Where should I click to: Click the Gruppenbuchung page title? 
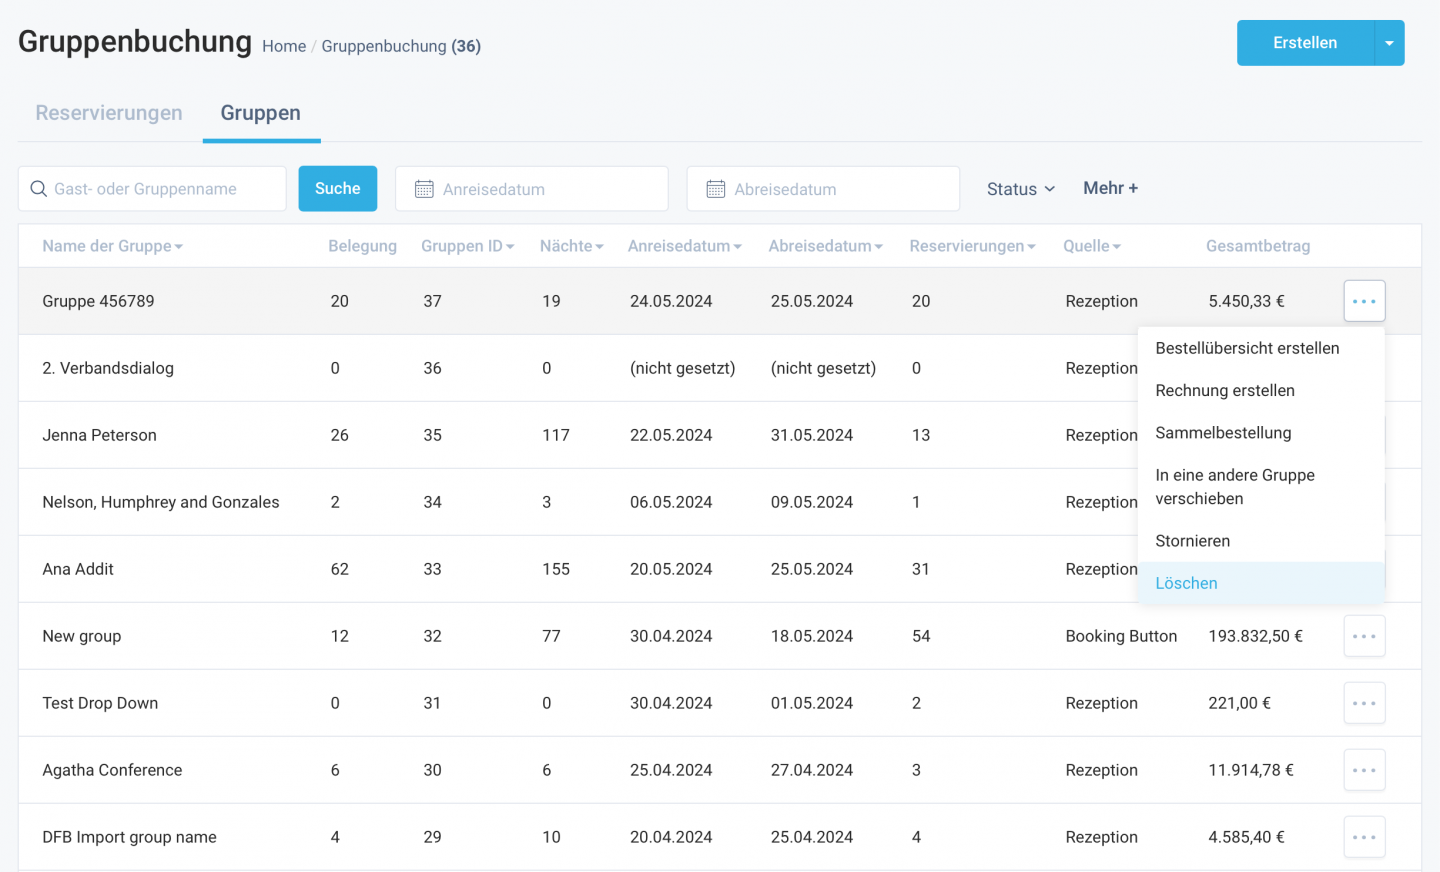(135, 42)
